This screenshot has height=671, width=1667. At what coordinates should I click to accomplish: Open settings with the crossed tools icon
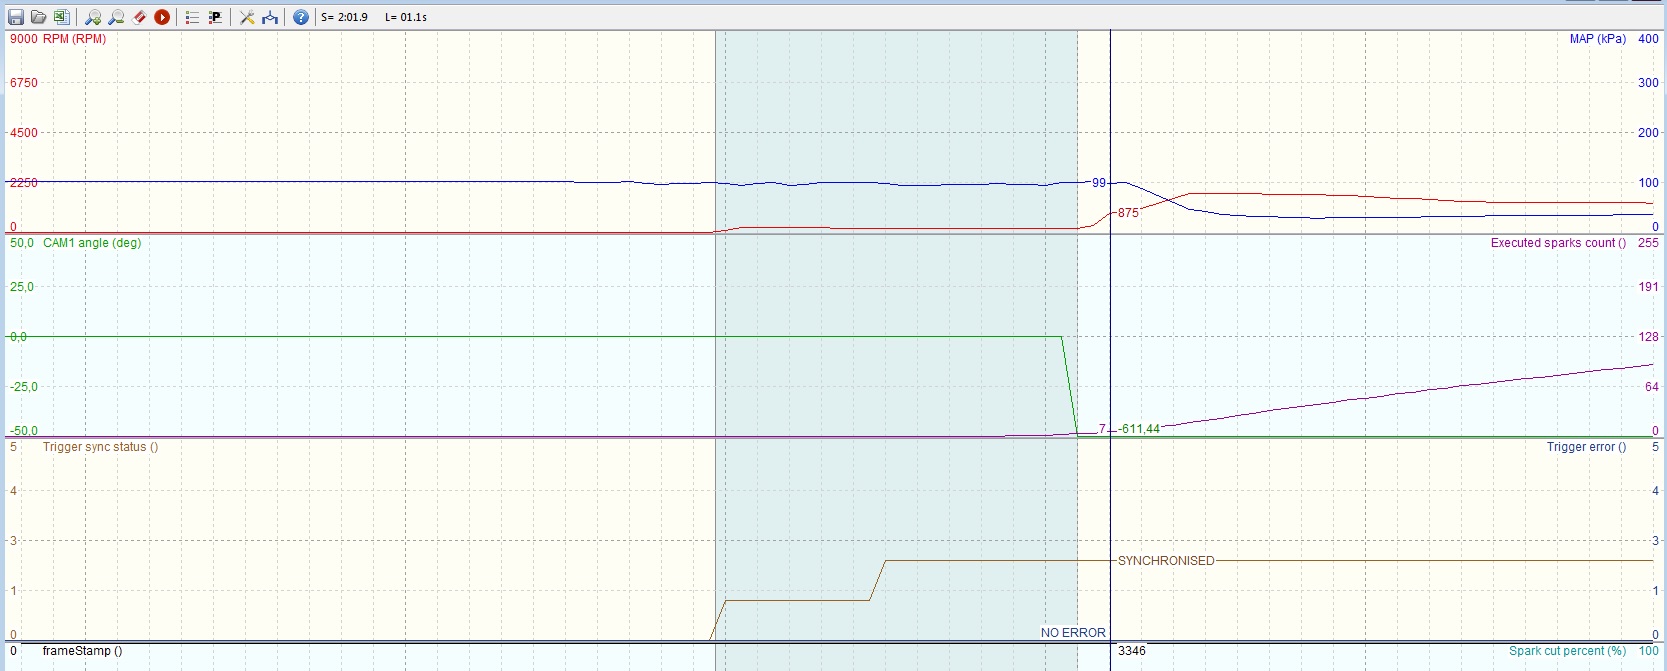coord(247,17)
